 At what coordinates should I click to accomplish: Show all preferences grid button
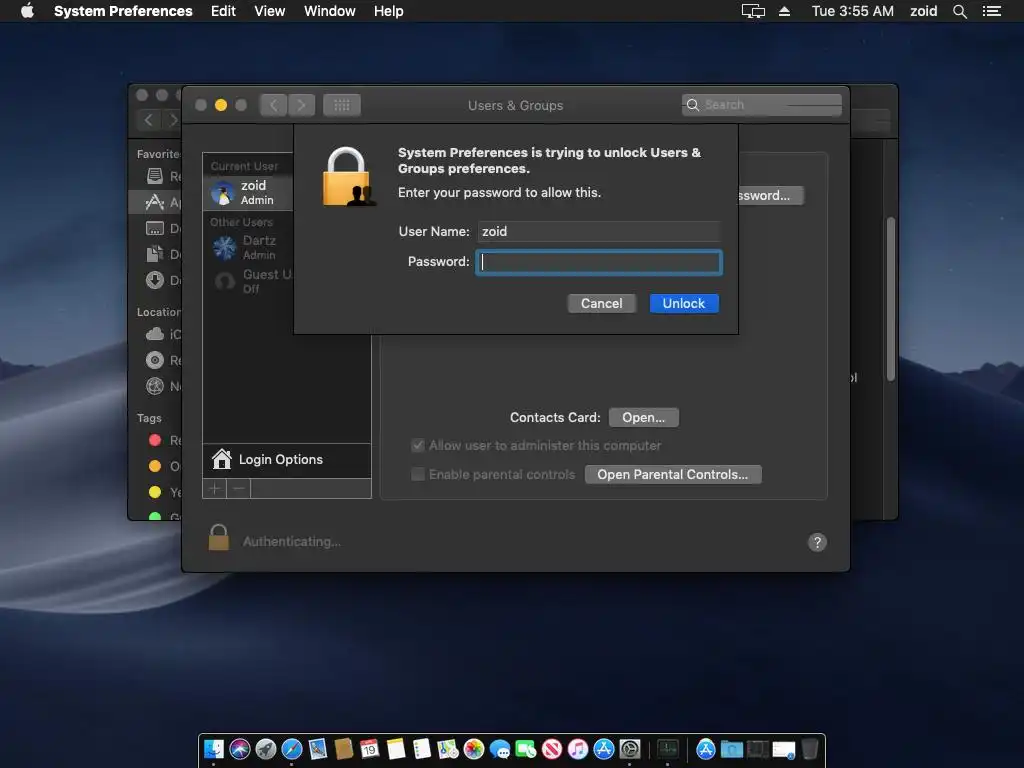342,105
